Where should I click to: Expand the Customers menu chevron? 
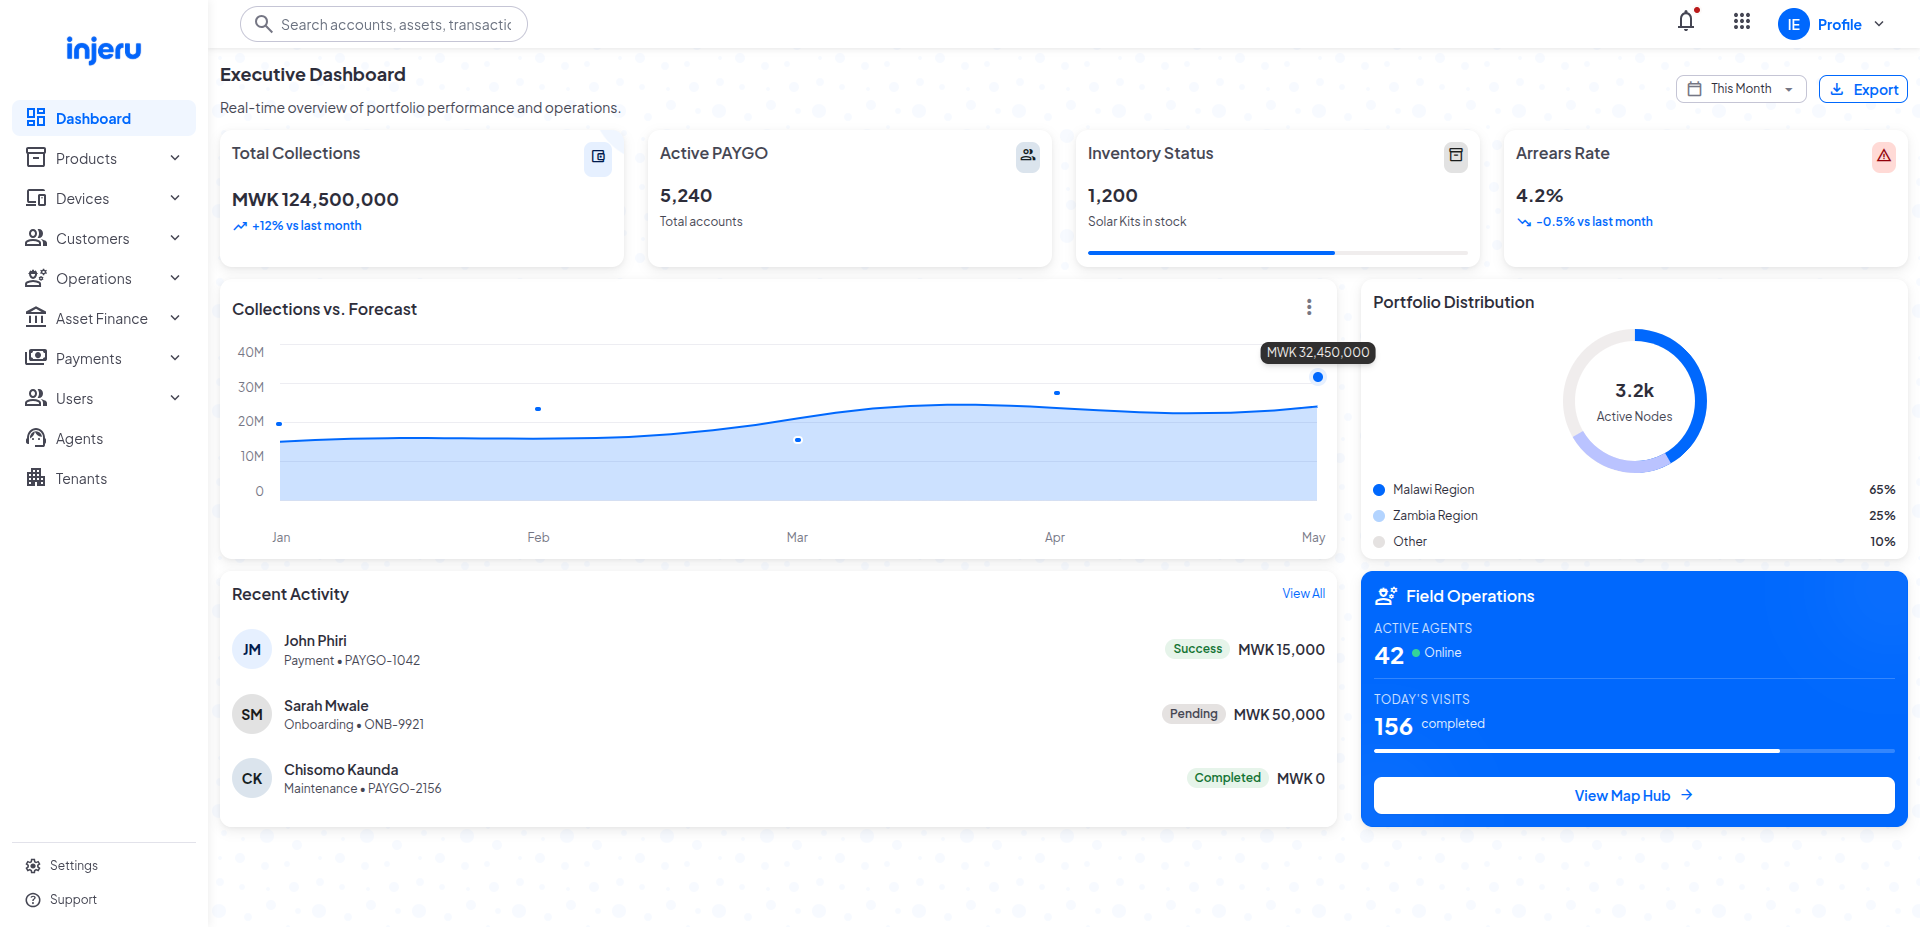click(175, 238)
